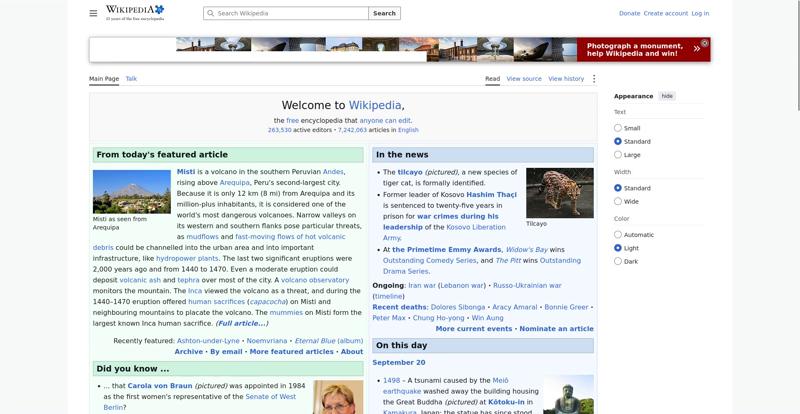Viewport: 800px width, 414px height.
Task: Open the September 20 date link
Action: pyautogui.click(x=398, y=362)
